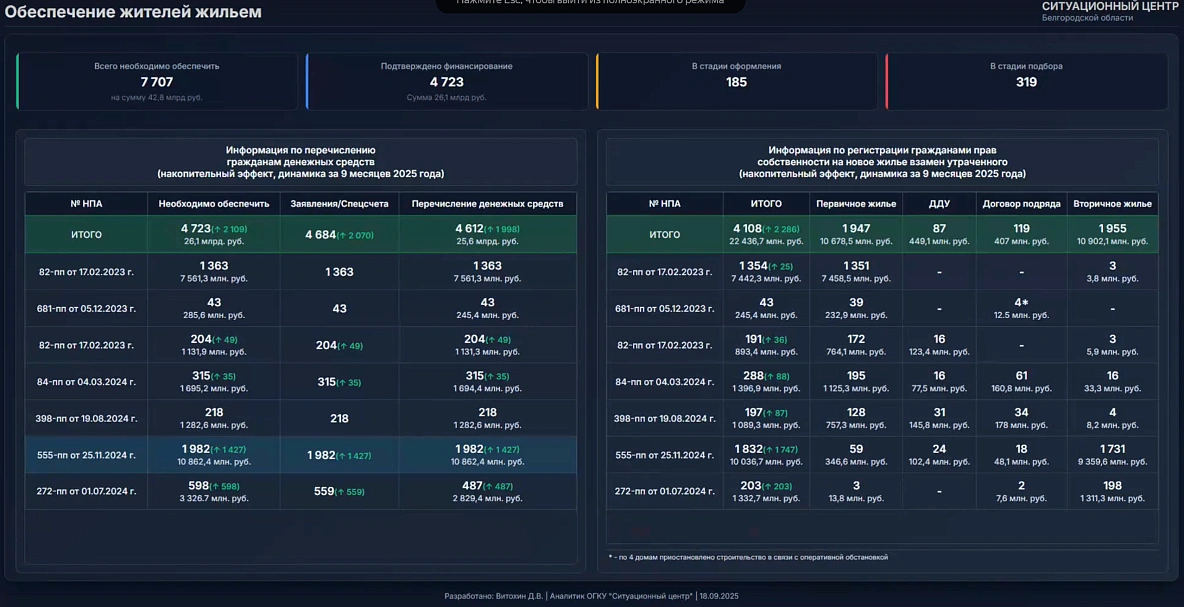The image size is (1184, 607).
Task: Click the ↑ 559 increase arrow indicator
Action: click(353, 492)
